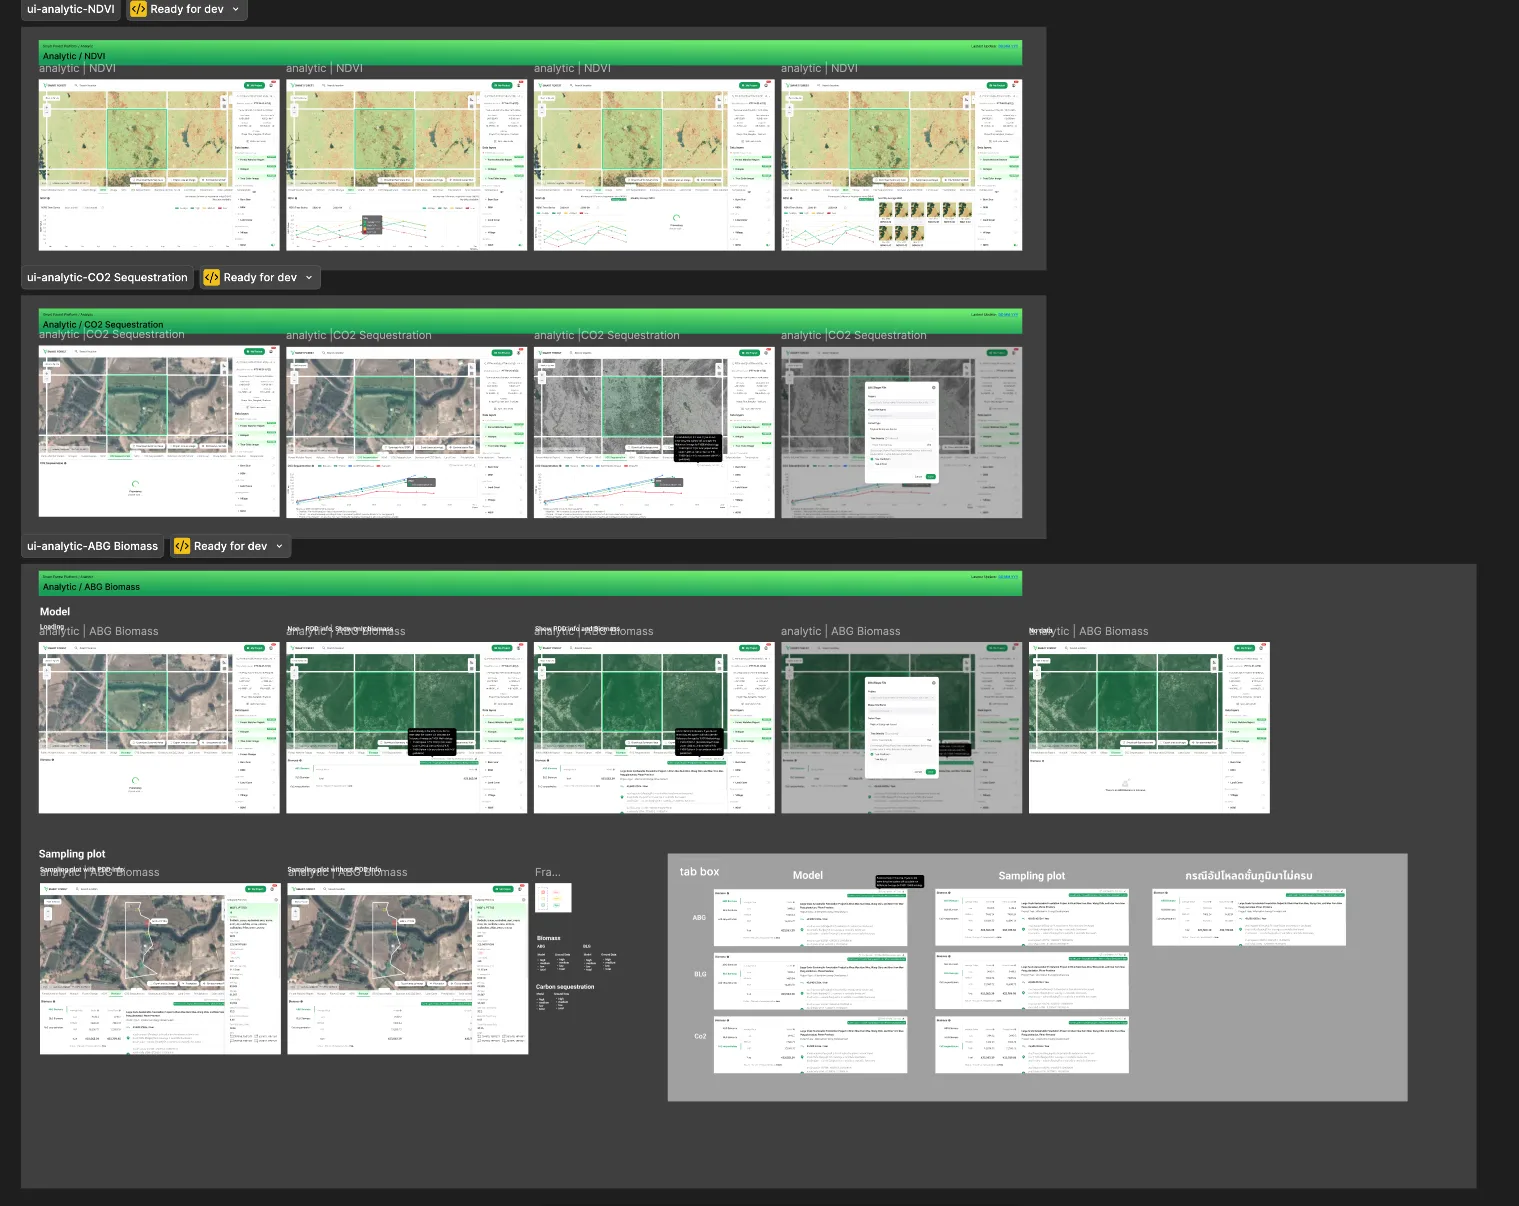Click the 'Model' heading above the ABG Biomass frames
This screenshot has width=1519, height=1206.
55,611
